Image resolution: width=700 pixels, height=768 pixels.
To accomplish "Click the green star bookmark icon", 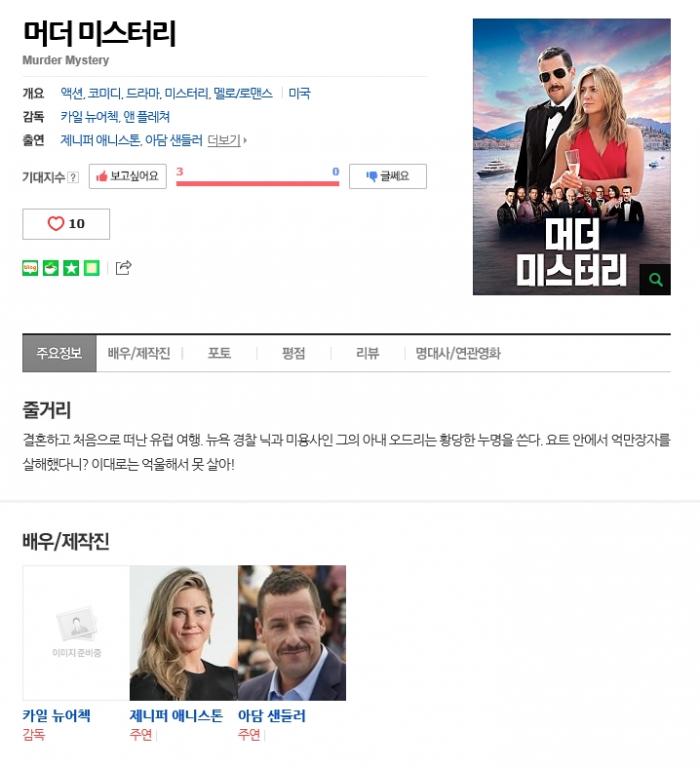I will click(x=71, y=268).
